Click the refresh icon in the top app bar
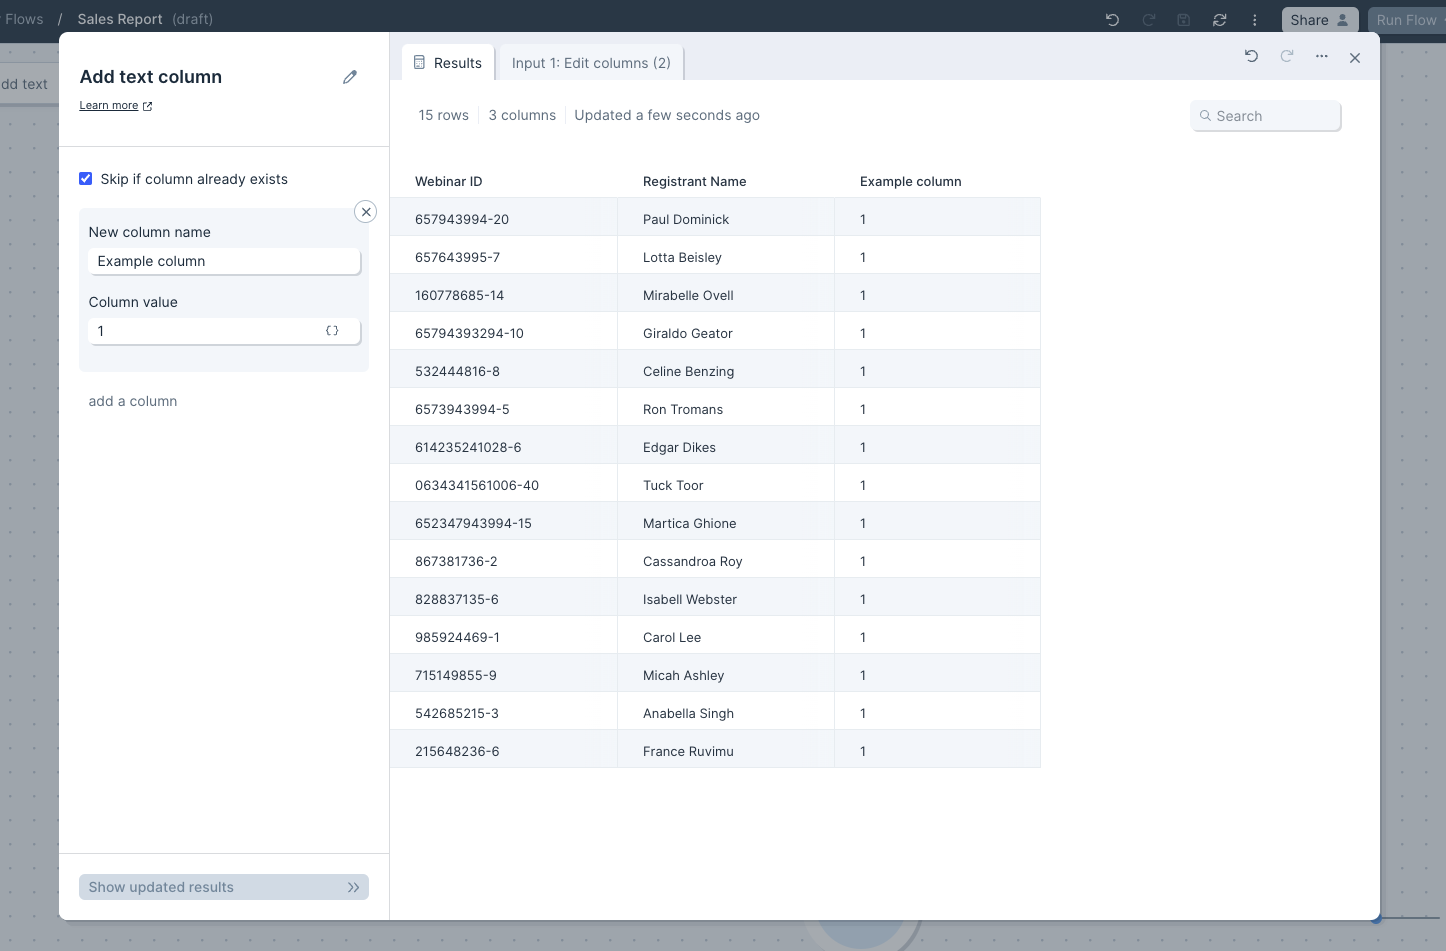The image size is (1446, 951). pyautogui.click(x=1220, y=20)
